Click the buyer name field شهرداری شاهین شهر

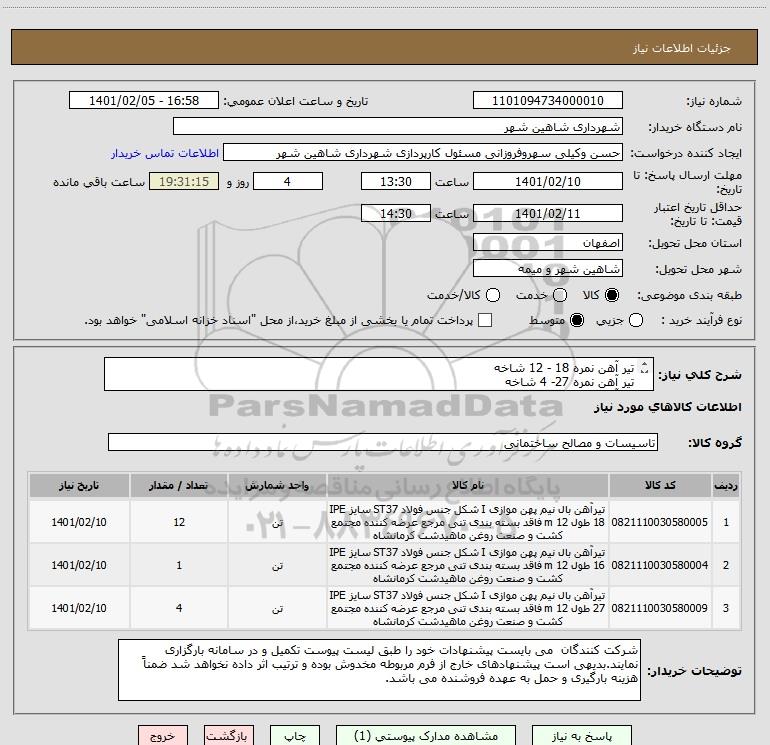tap(398, 127)
